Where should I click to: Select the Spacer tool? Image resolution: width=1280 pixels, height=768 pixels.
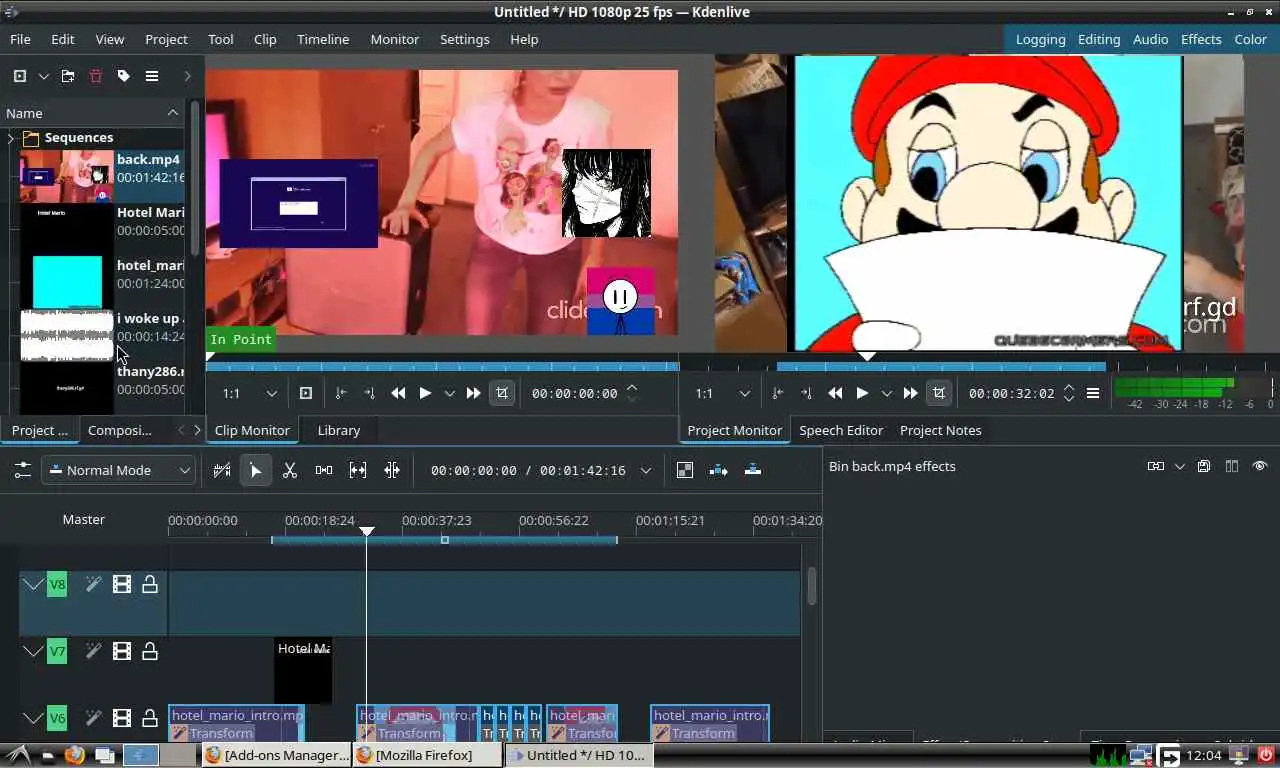[324, 470]
